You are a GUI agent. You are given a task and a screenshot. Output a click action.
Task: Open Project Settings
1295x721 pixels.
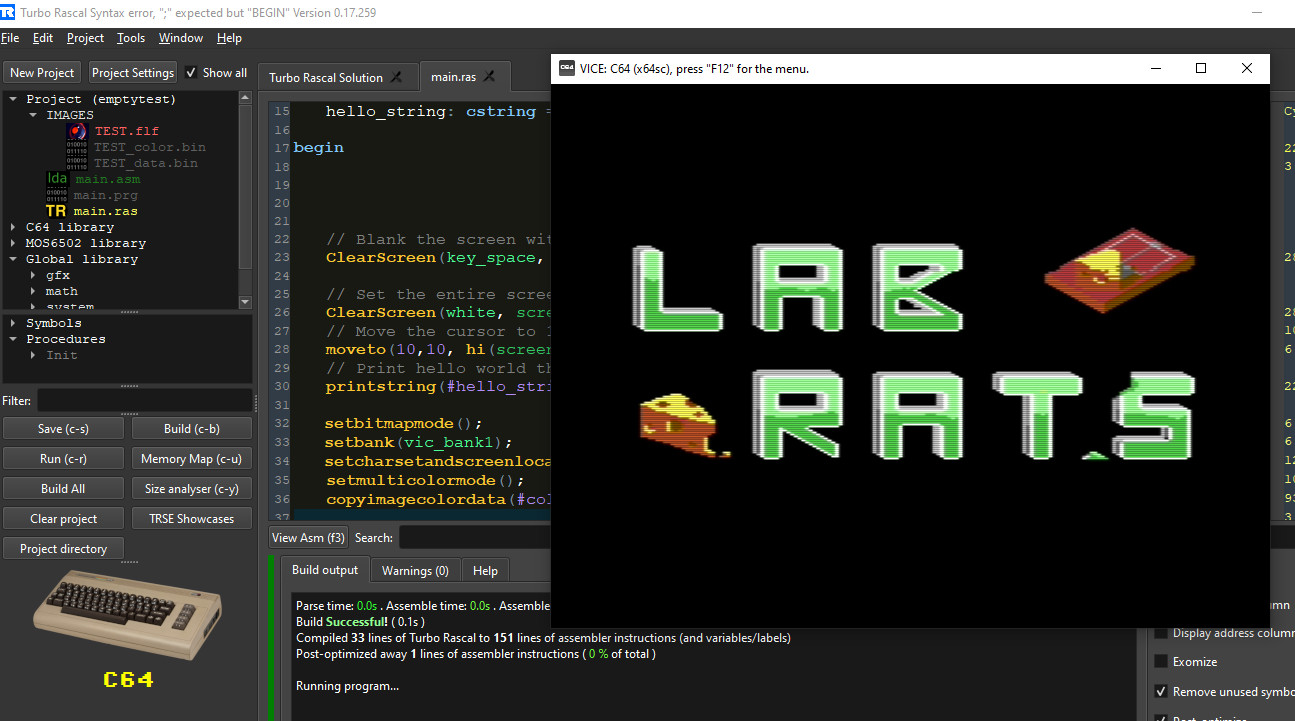click(133, 72)
